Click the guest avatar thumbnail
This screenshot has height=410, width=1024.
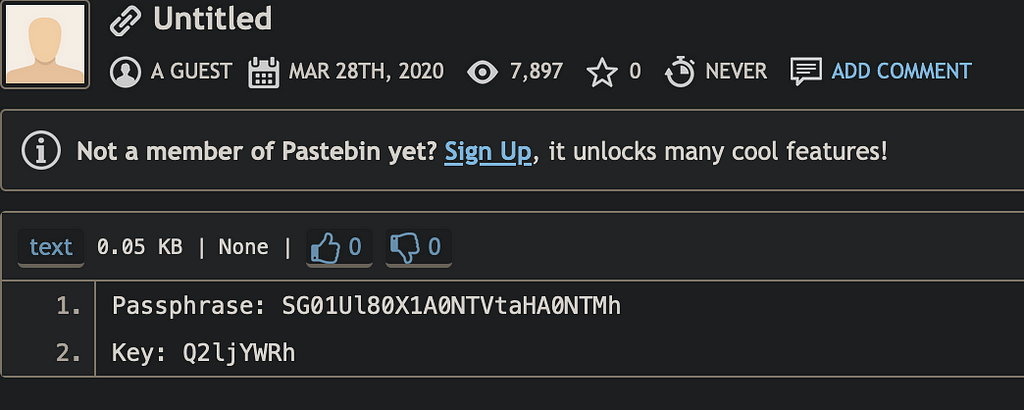click(44, 44)
